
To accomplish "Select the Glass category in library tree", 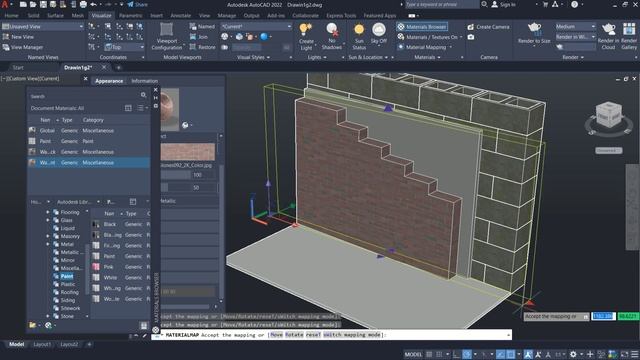I will [67, 220].
